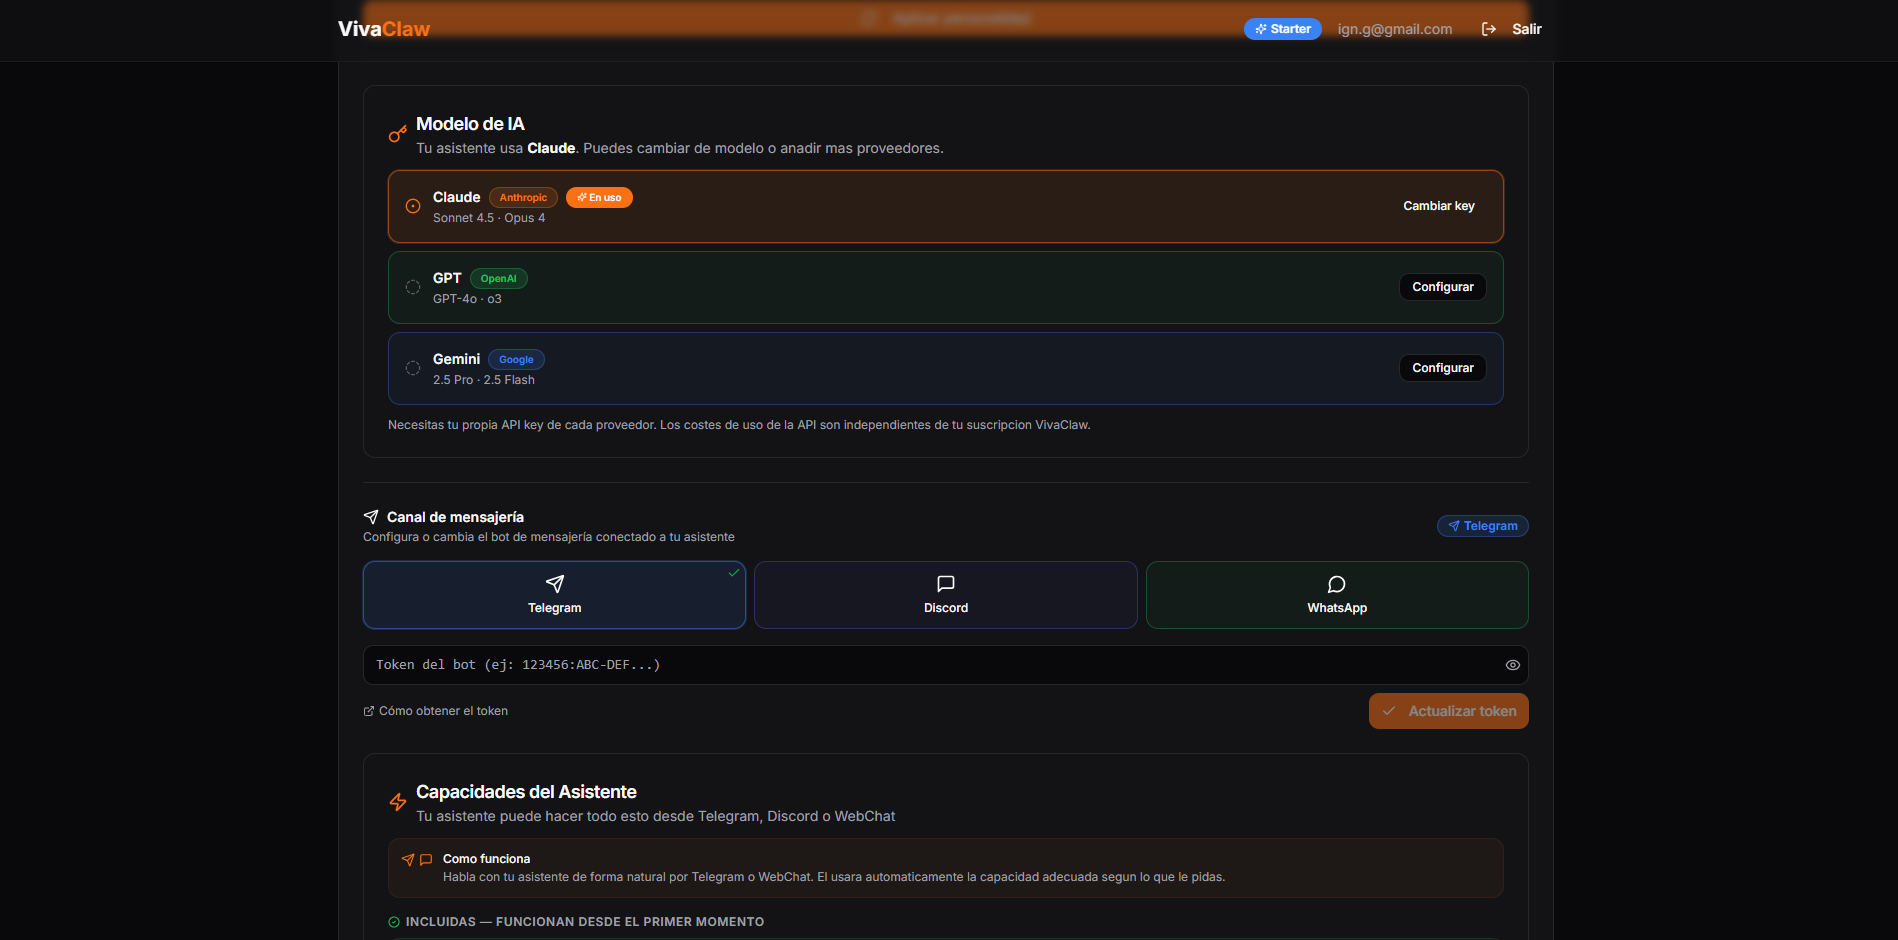Click the OpenAI tag on the GPT row
The width and height of the screenshot is (1898, 940).
498,279
